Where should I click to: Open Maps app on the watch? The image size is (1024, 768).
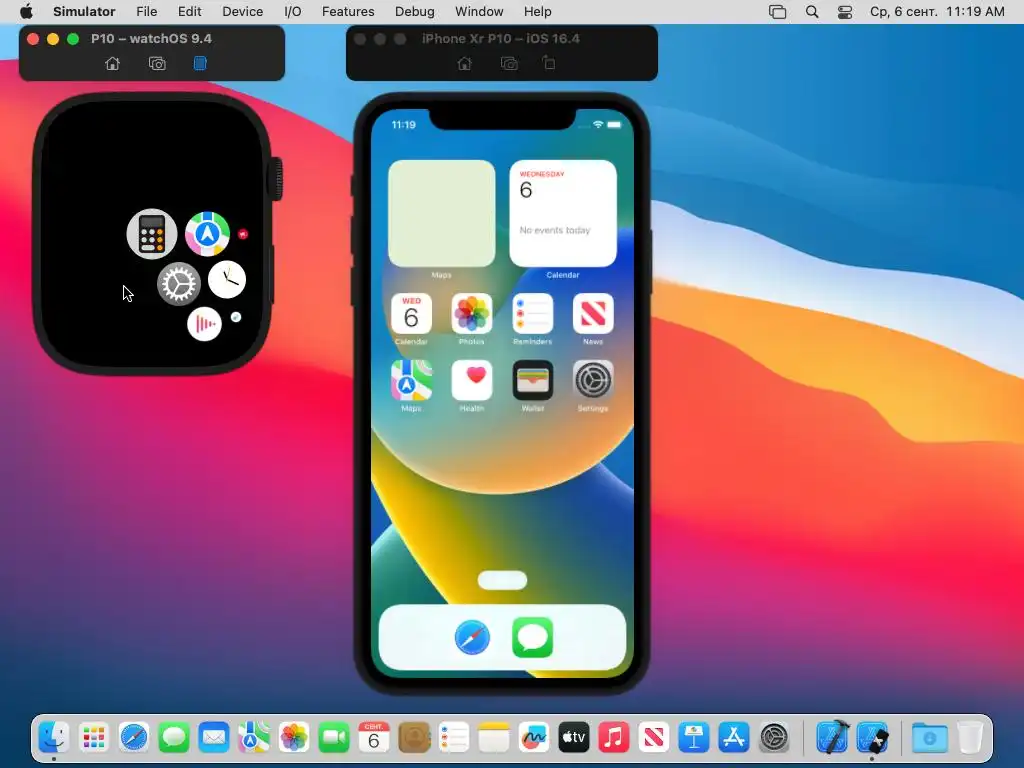pos(208,234)
